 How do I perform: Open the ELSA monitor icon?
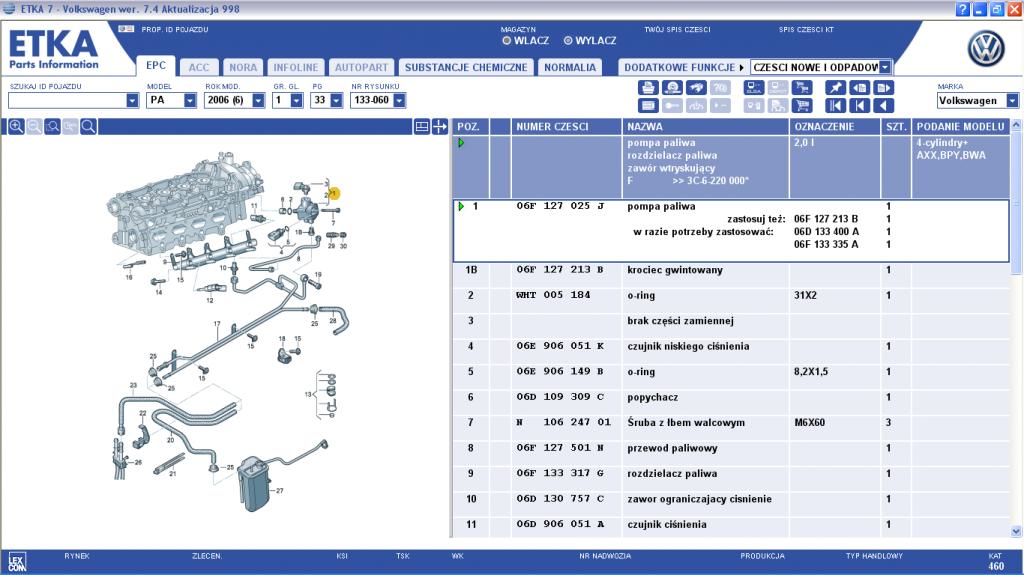[754, 88]
